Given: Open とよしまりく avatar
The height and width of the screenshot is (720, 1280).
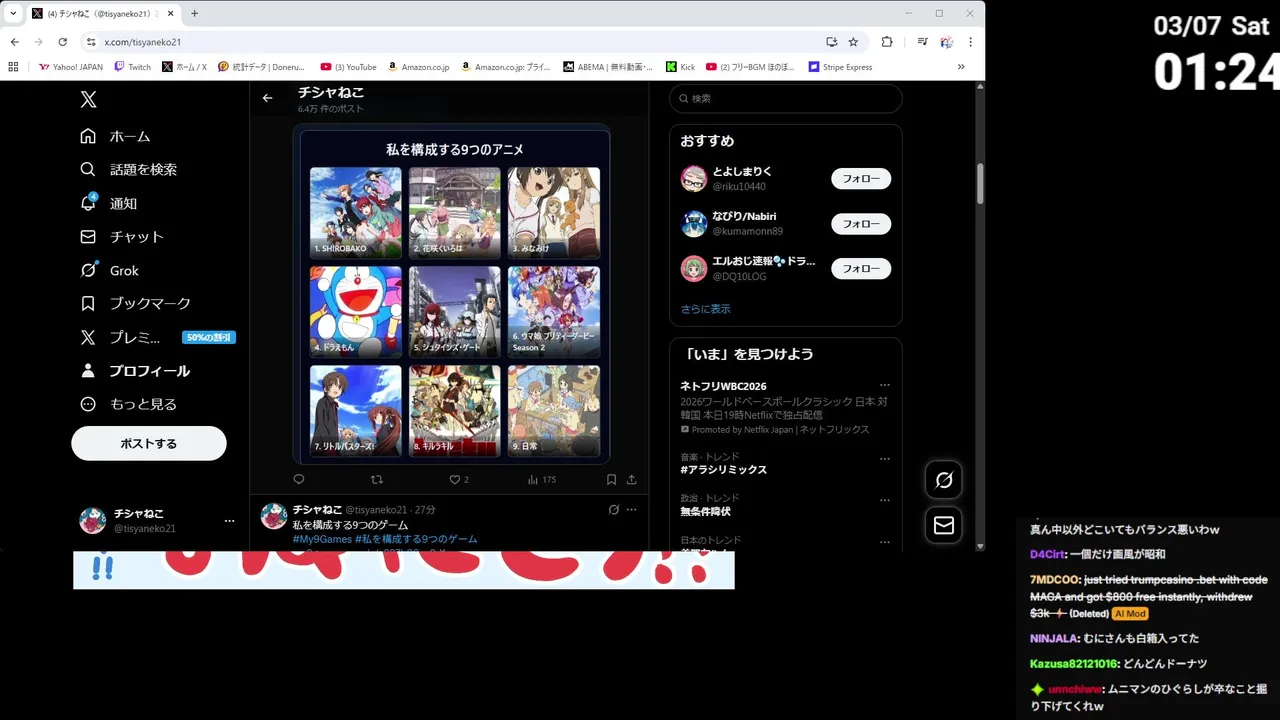Looking at the screenshot, I should (x=694, y=179).
